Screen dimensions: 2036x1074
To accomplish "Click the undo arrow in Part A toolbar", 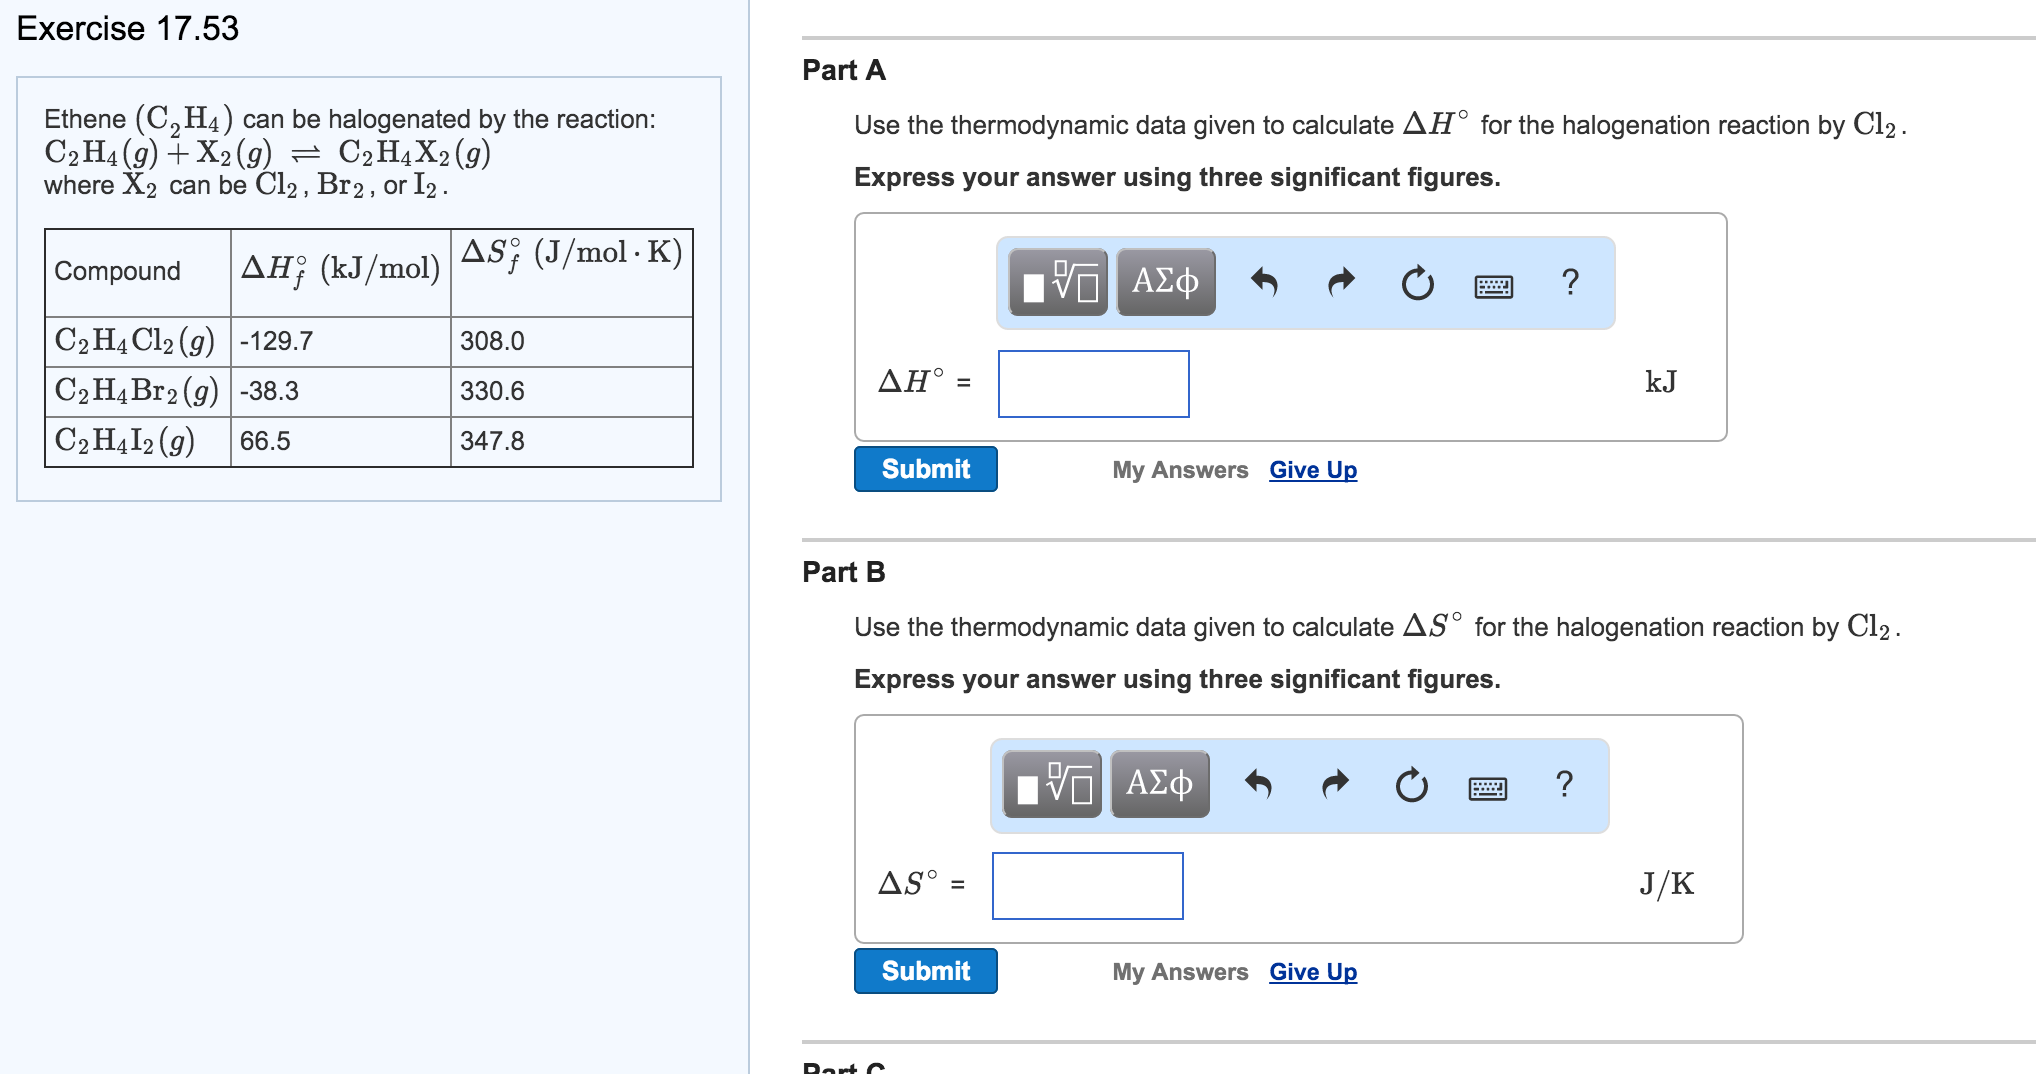I will point(1264,283).
